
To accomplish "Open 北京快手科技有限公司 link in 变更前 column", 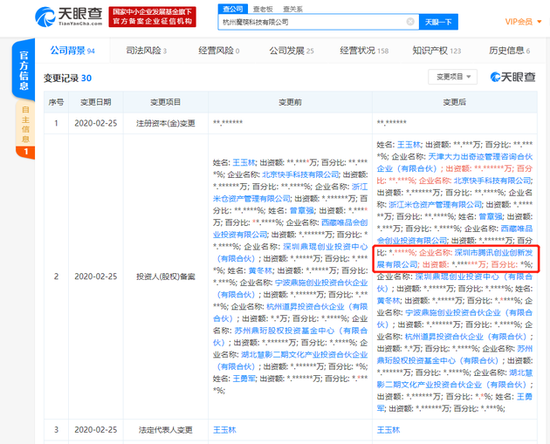I will [301, 174].
